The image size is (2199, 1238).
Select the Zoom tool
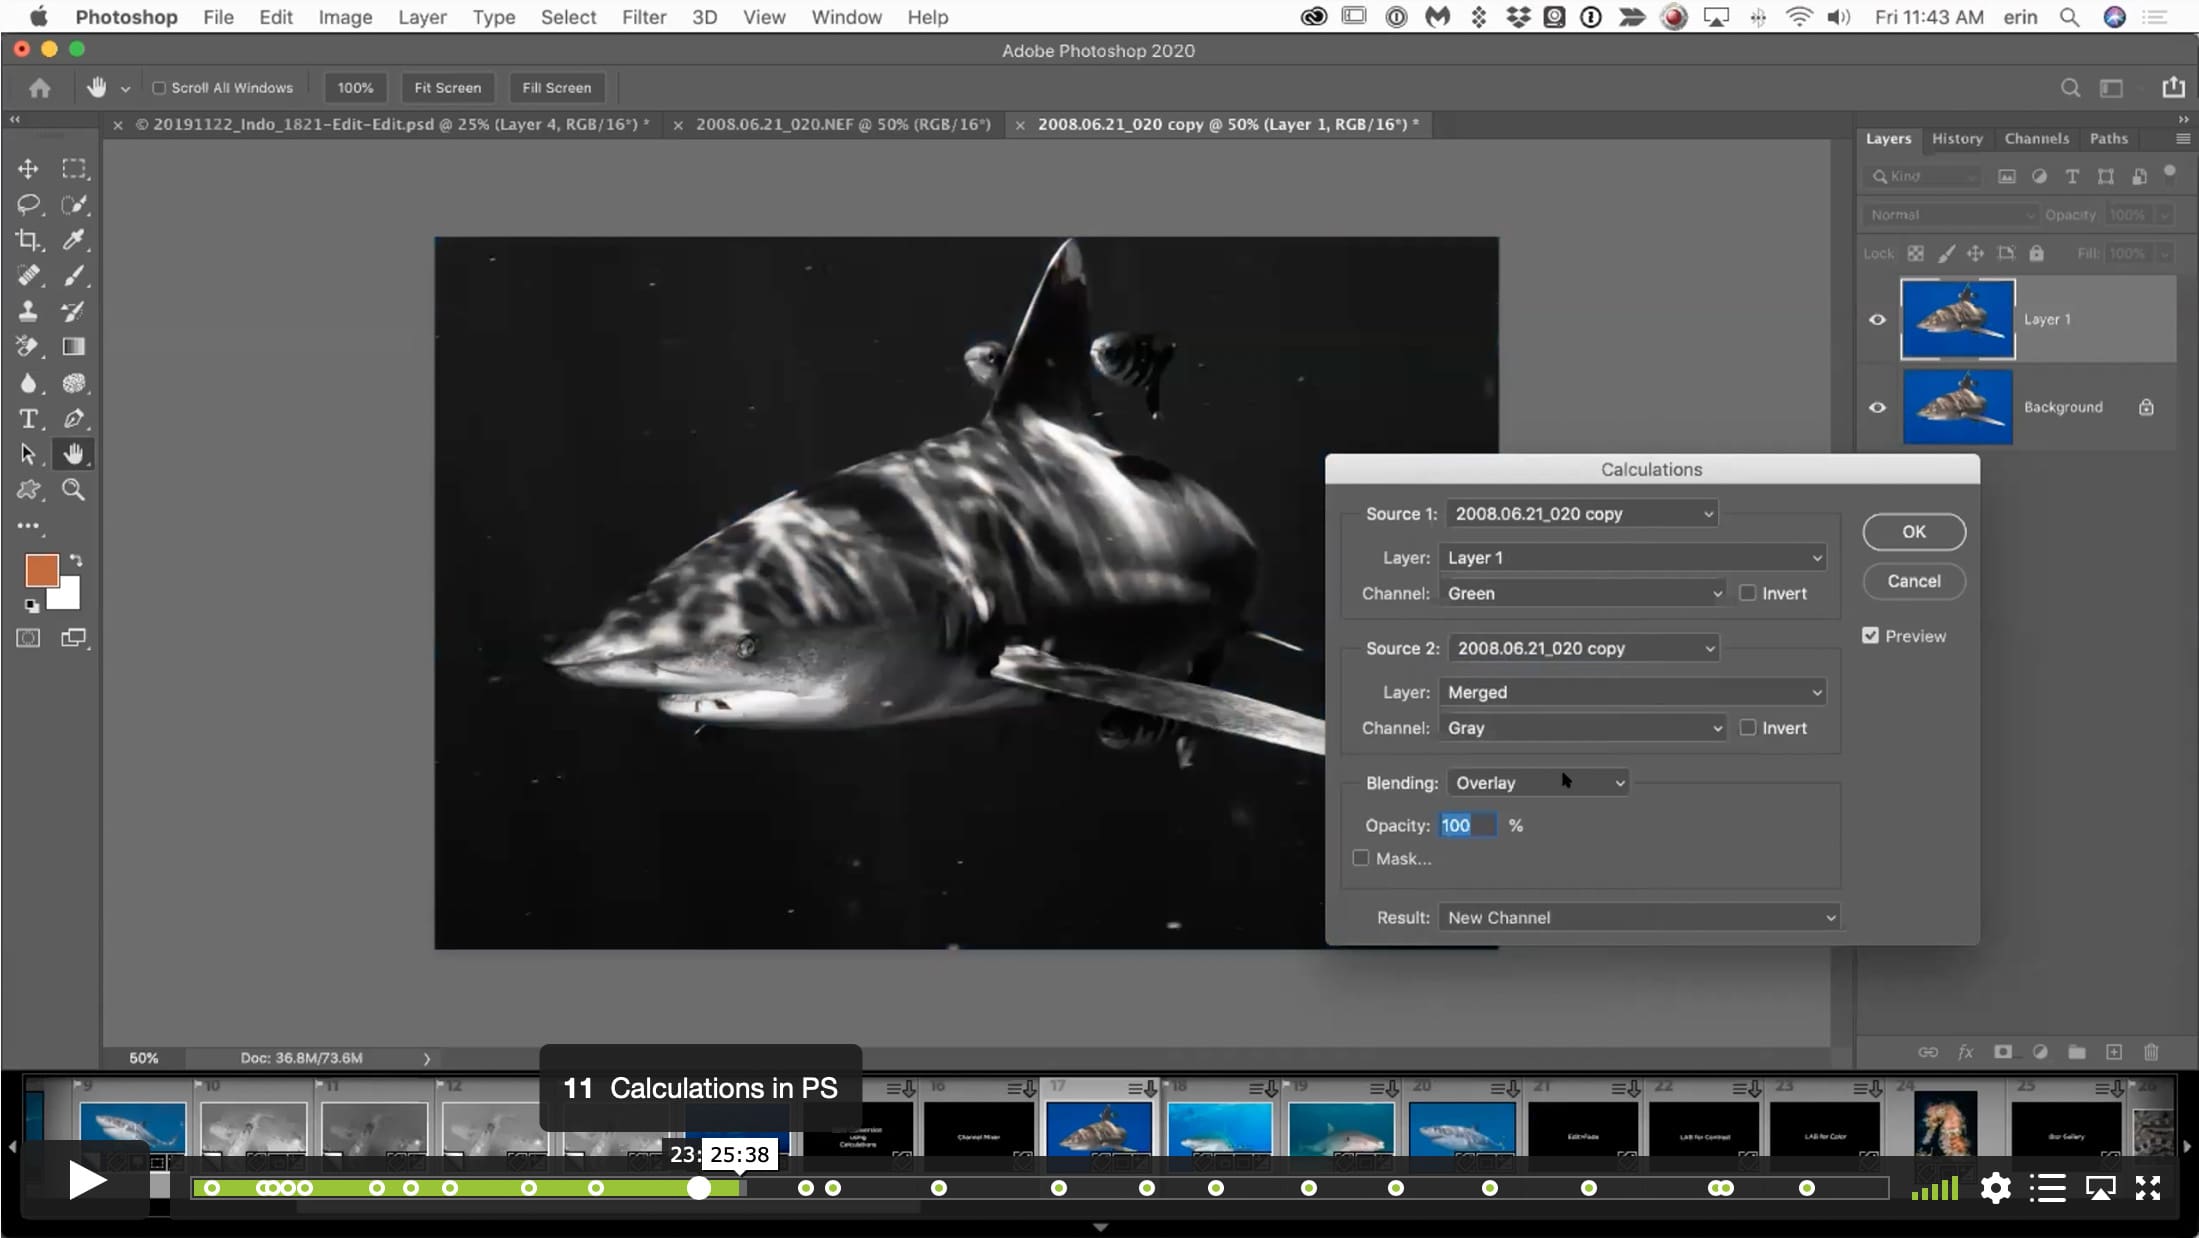[74, 490]
